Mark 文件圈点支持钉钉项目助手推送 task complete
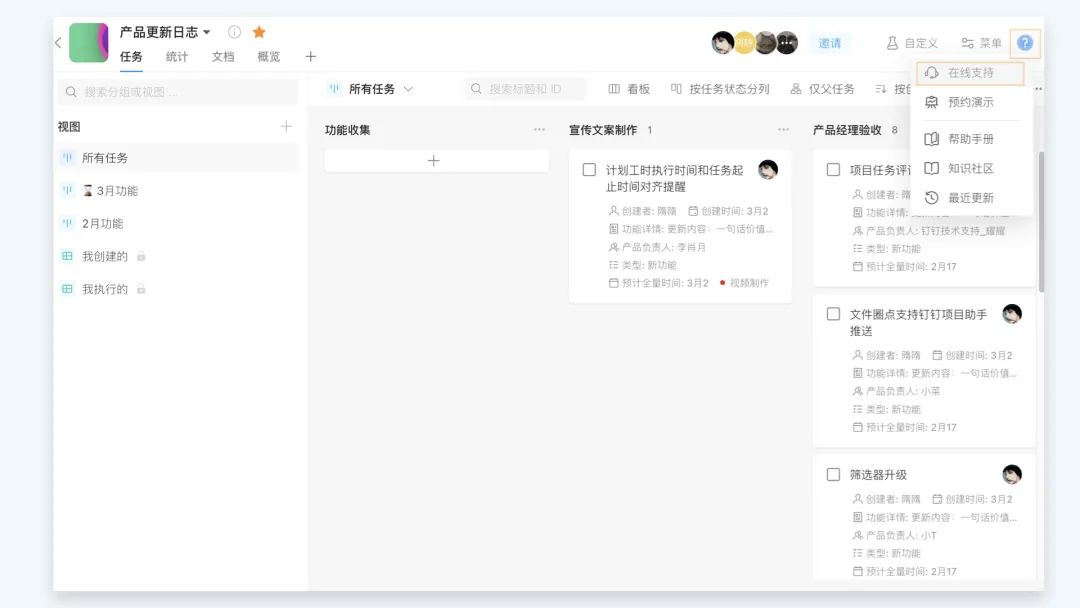 [x=833, y=314]
